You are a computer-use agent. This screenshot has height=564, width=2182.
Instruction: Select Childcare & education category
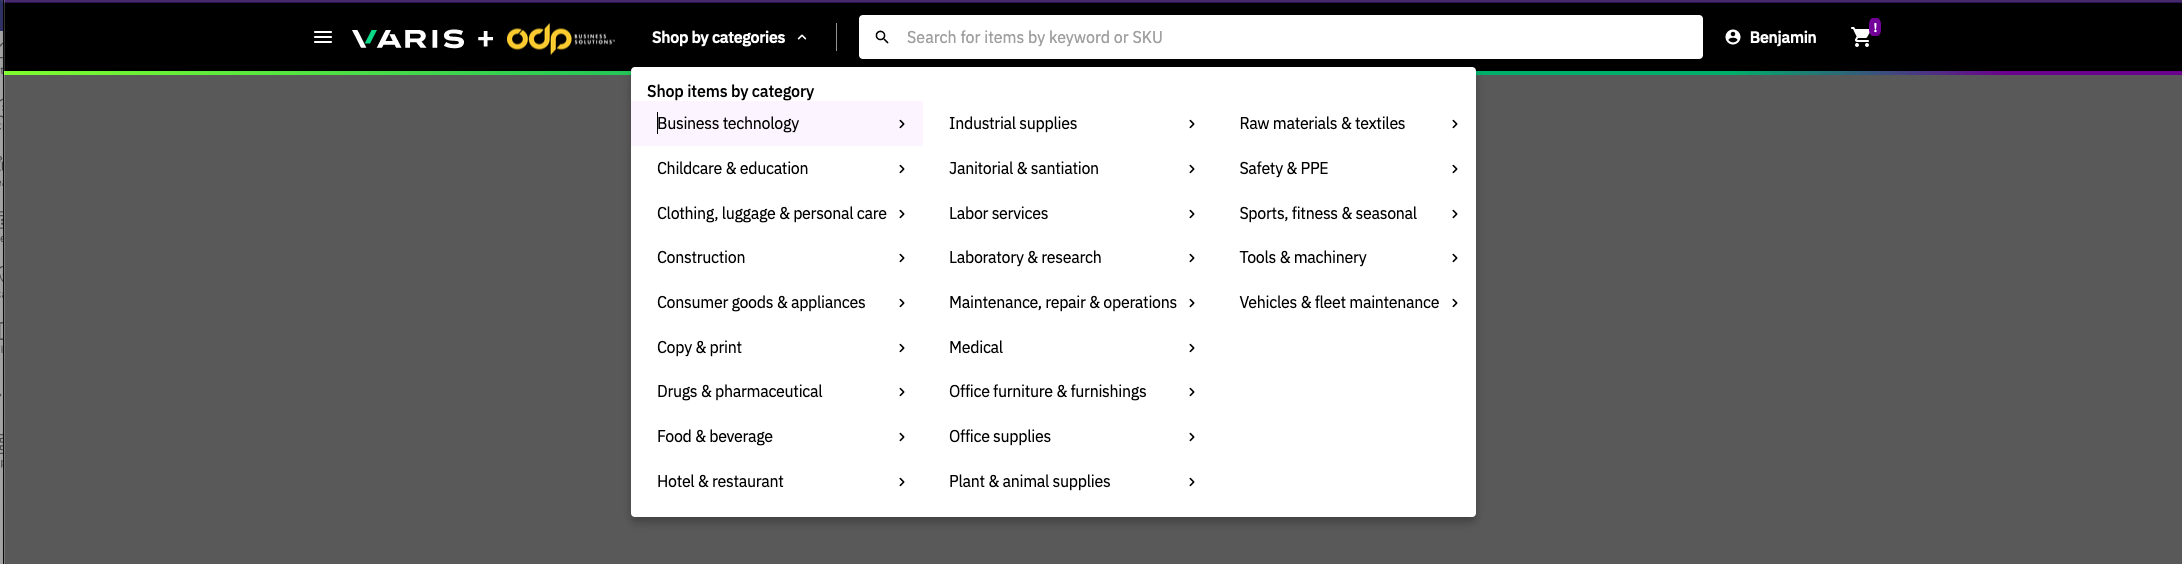point(777,168)
